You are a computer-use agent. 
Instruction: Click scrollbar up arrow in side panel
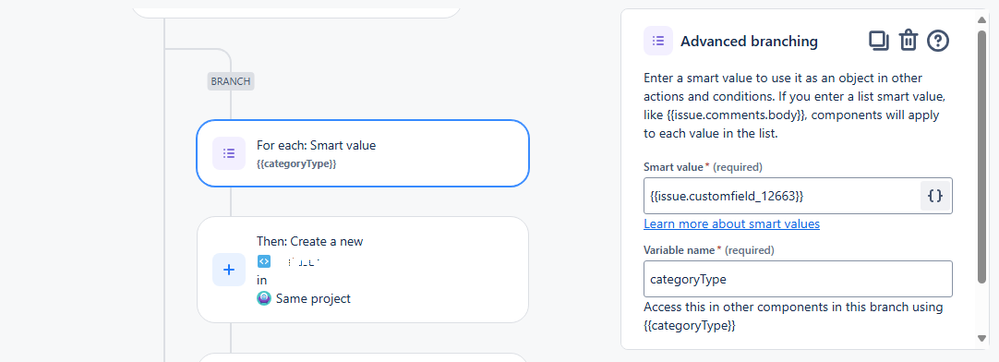pos(982,20)
